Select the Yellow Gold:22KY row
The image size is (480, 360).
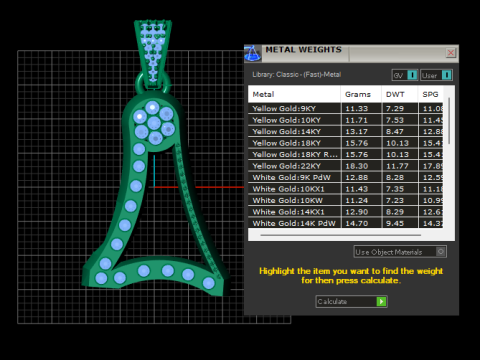pos(346,166)
